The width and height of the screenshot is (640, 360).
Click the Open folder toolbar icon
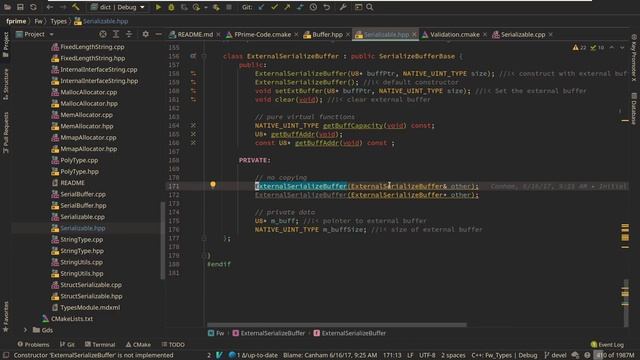pyautogui.click(x=7, y=7)
